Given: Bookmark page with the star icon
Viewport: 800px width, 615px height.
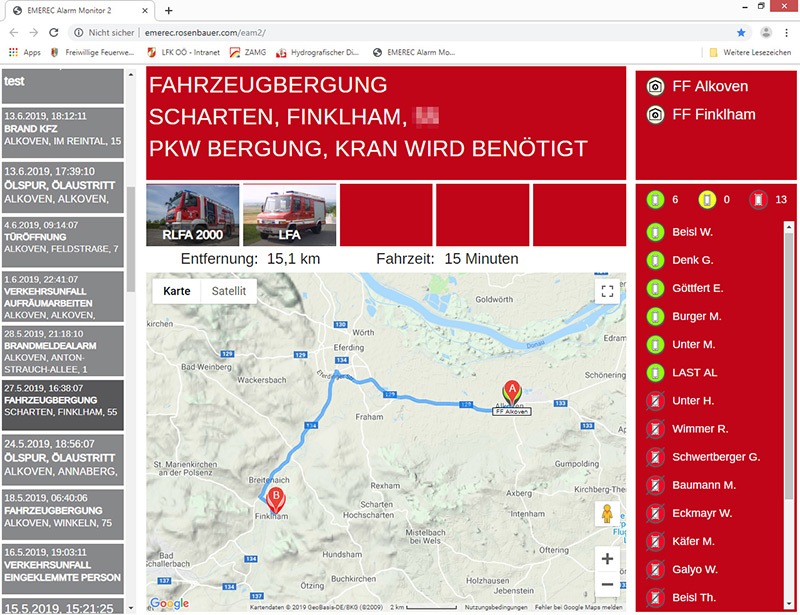Looking at the screenshot, I should point(741,33).
